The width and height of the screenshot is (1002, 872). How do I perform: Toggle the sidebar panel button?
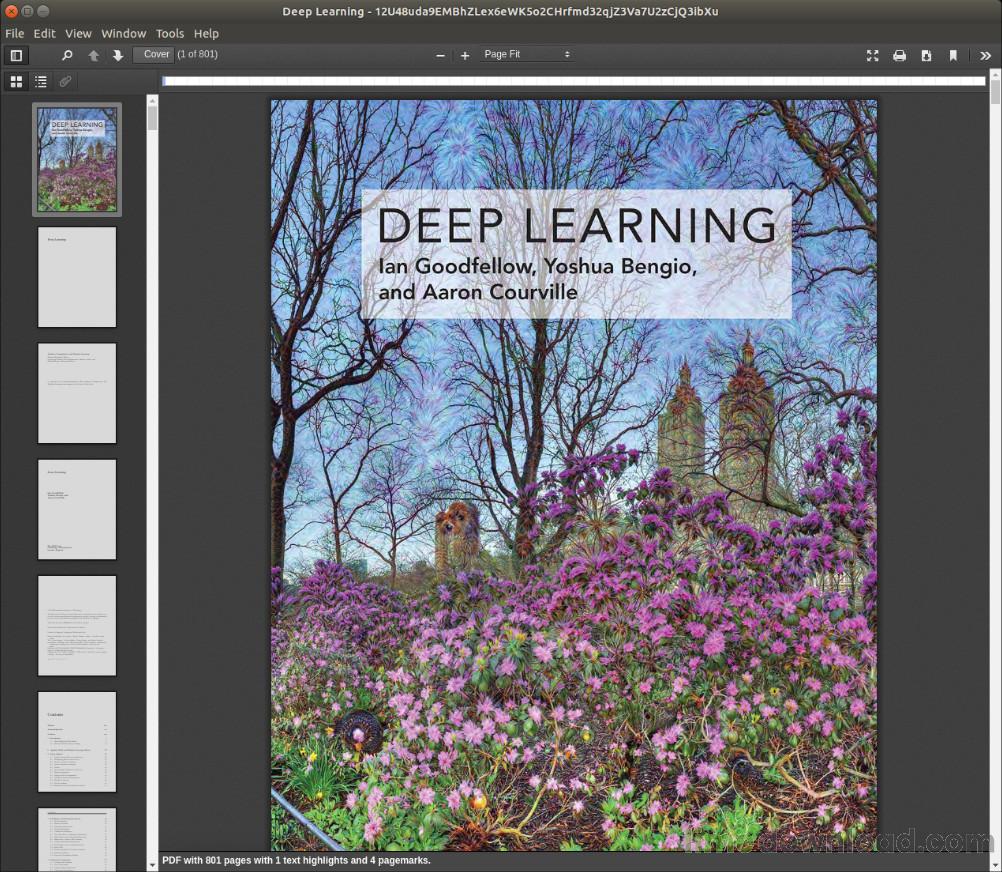(x=16, y=55)
